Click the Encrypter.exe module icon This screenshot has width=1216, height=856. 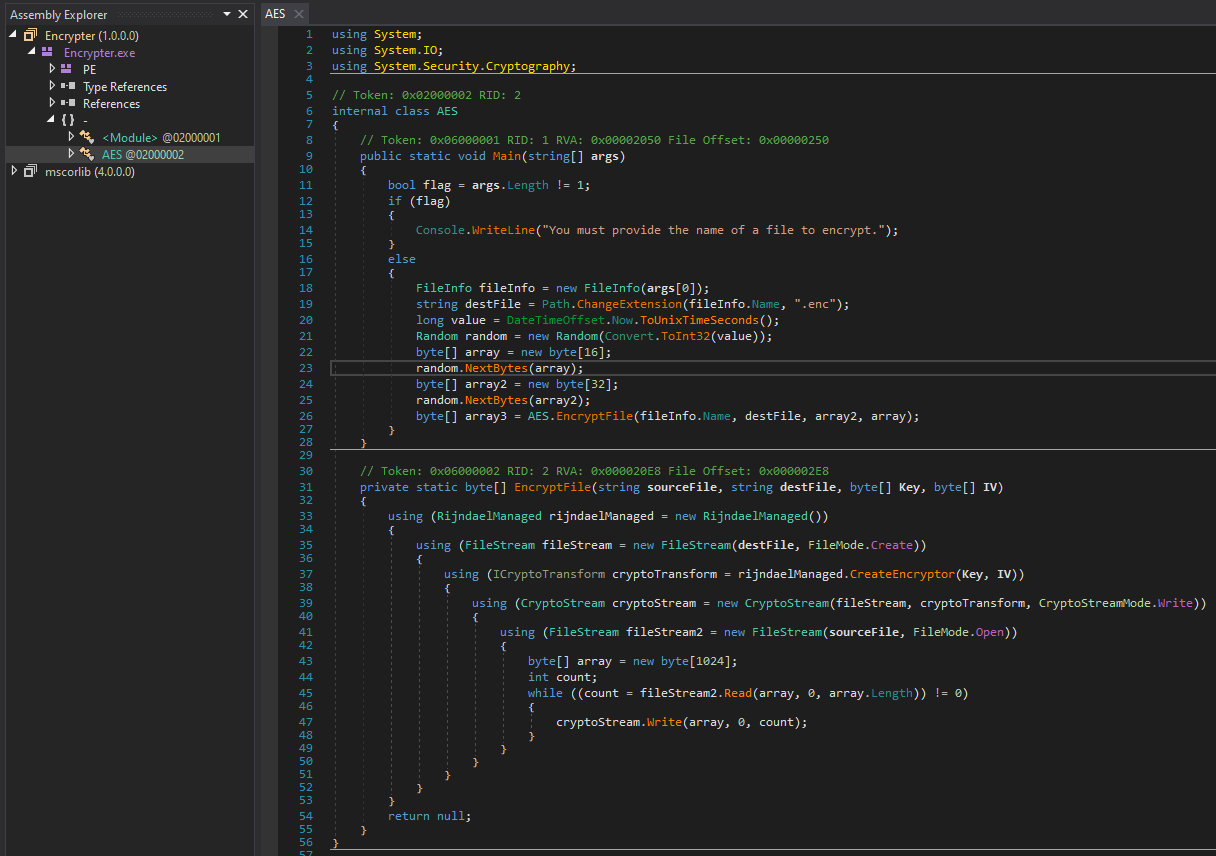[x=47, y=53]
